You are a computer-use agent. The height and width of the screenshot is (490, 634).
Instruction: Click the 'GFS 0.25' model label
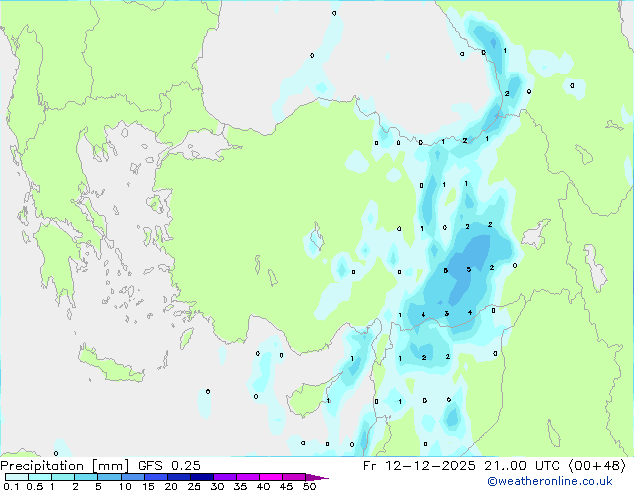tap(169, 466)
